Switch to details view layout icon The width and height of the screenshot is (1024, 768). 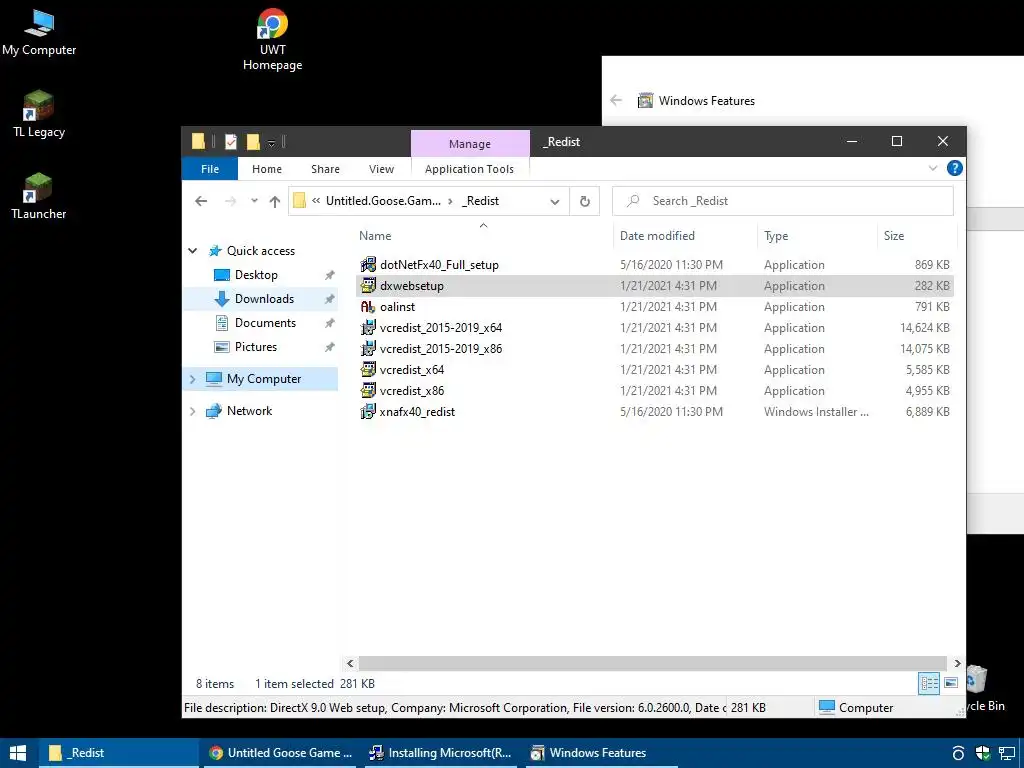pyautogui.click(x=929, y=683)
